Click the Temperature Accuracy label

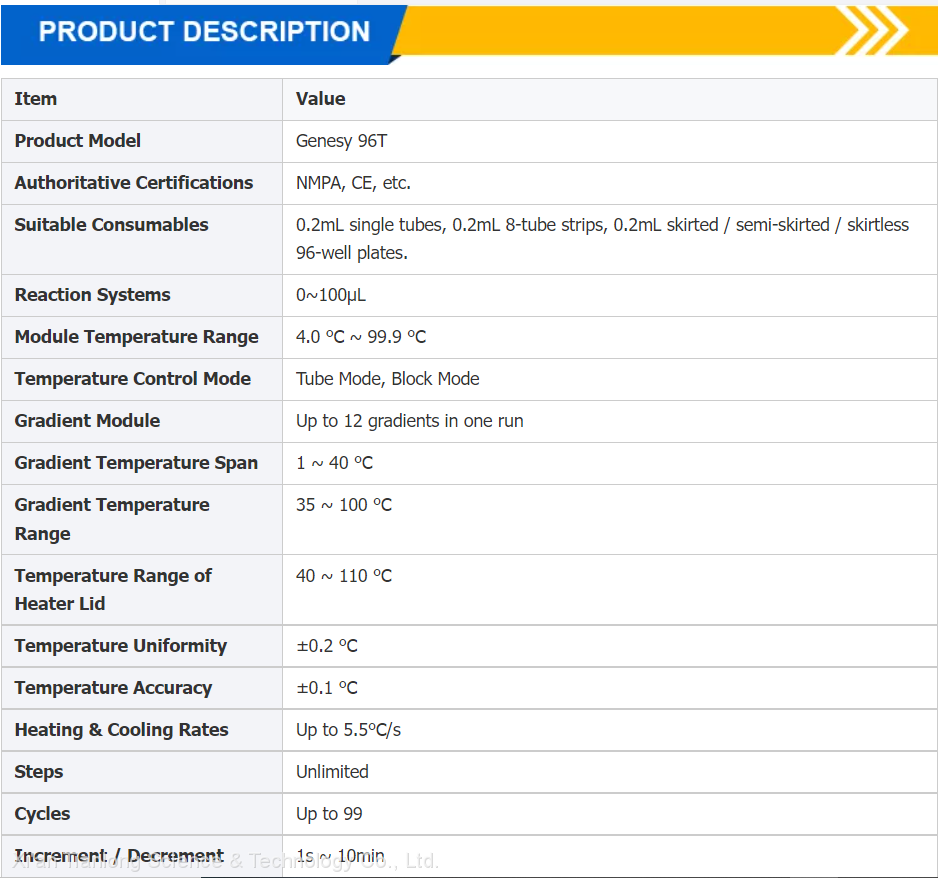pyautogui.click(x=113, y=688)
